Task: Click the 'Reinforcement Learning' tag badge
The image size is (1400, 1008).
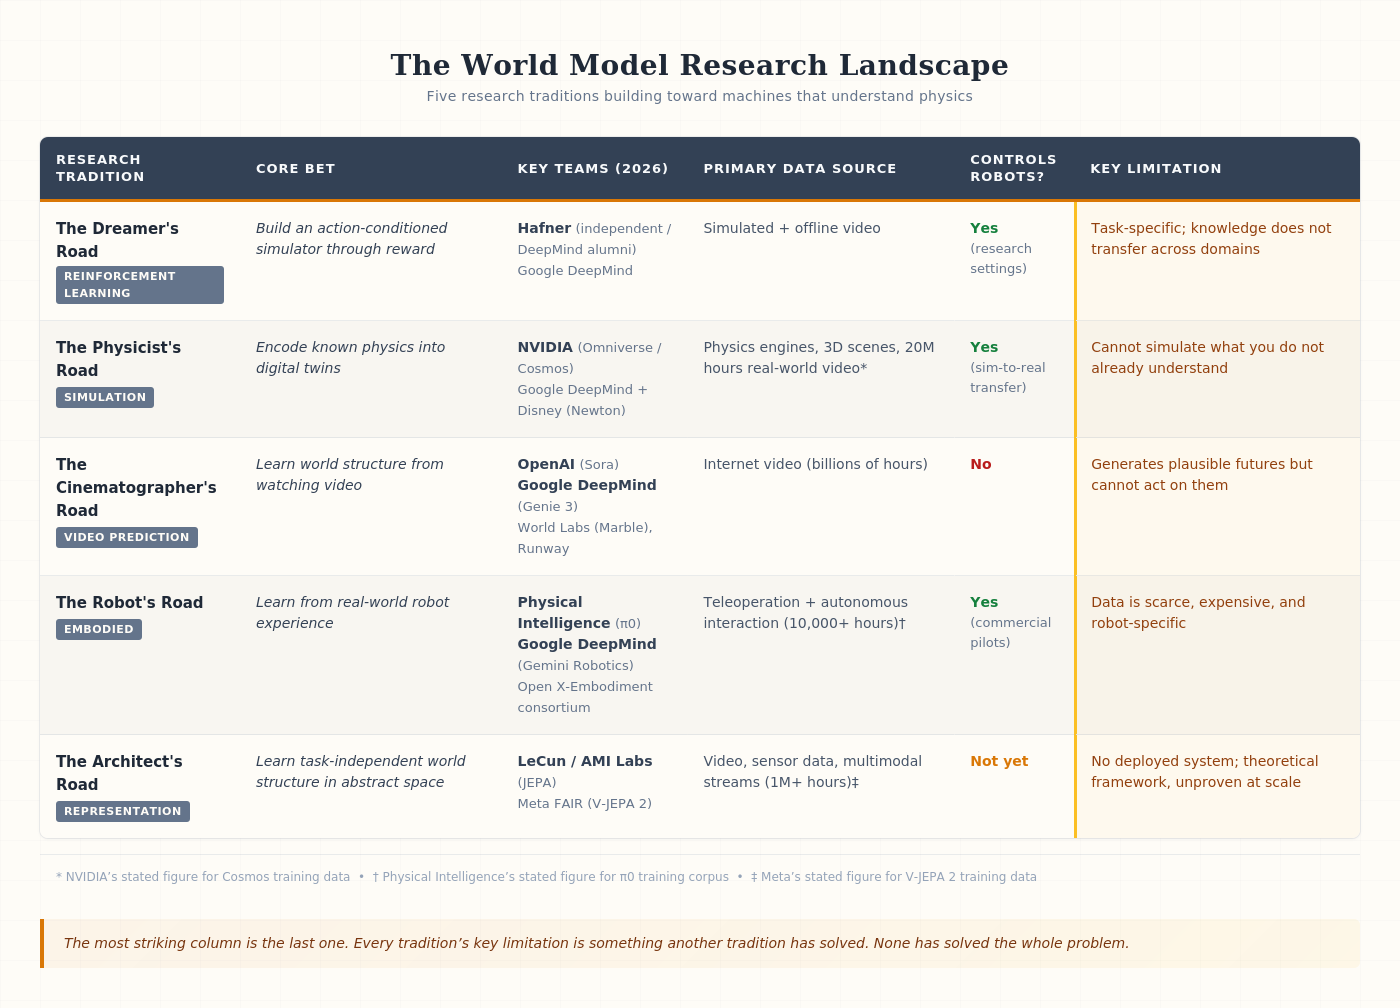Action: 140,285
